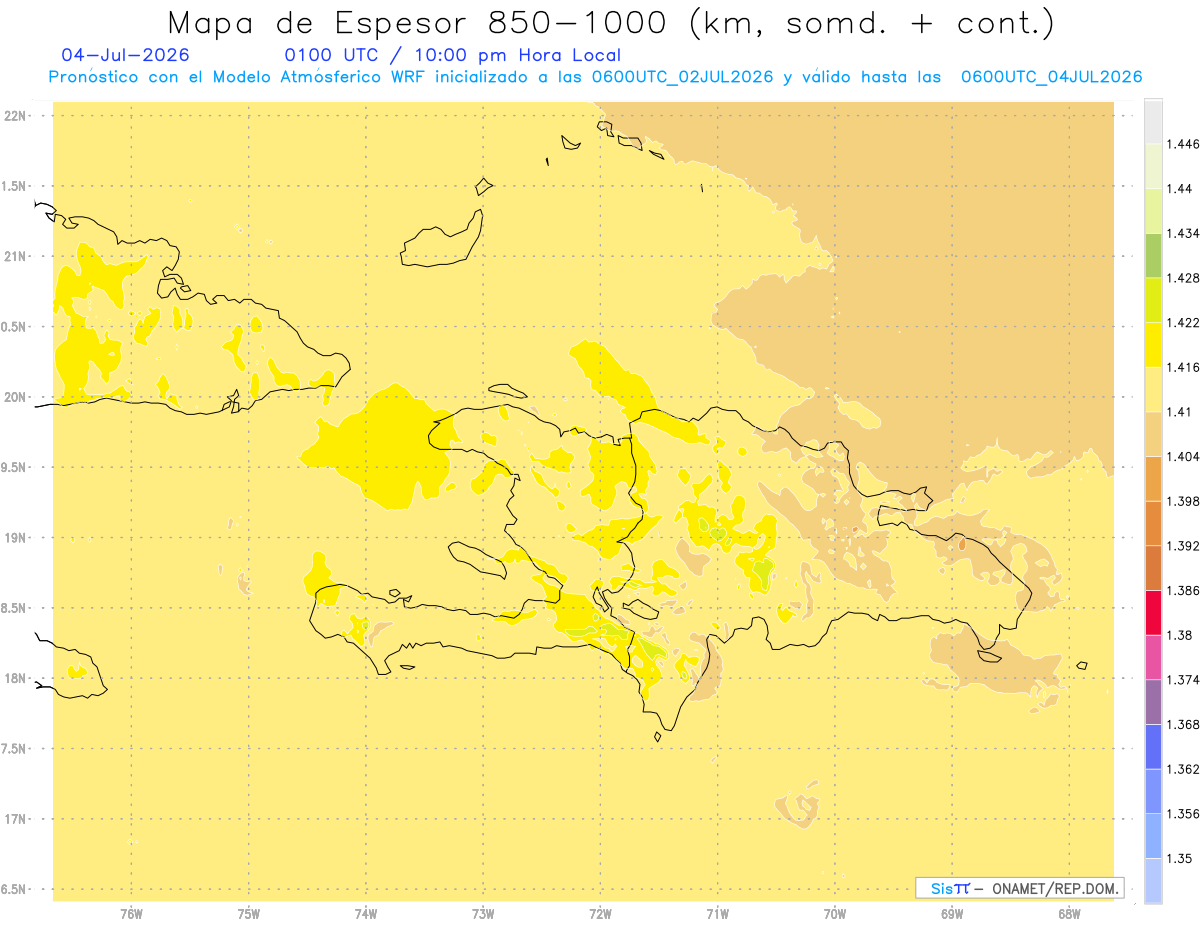Click the '69W' longitude label
The width and height of the screenshot is (1200, 927).
[952, 913]
